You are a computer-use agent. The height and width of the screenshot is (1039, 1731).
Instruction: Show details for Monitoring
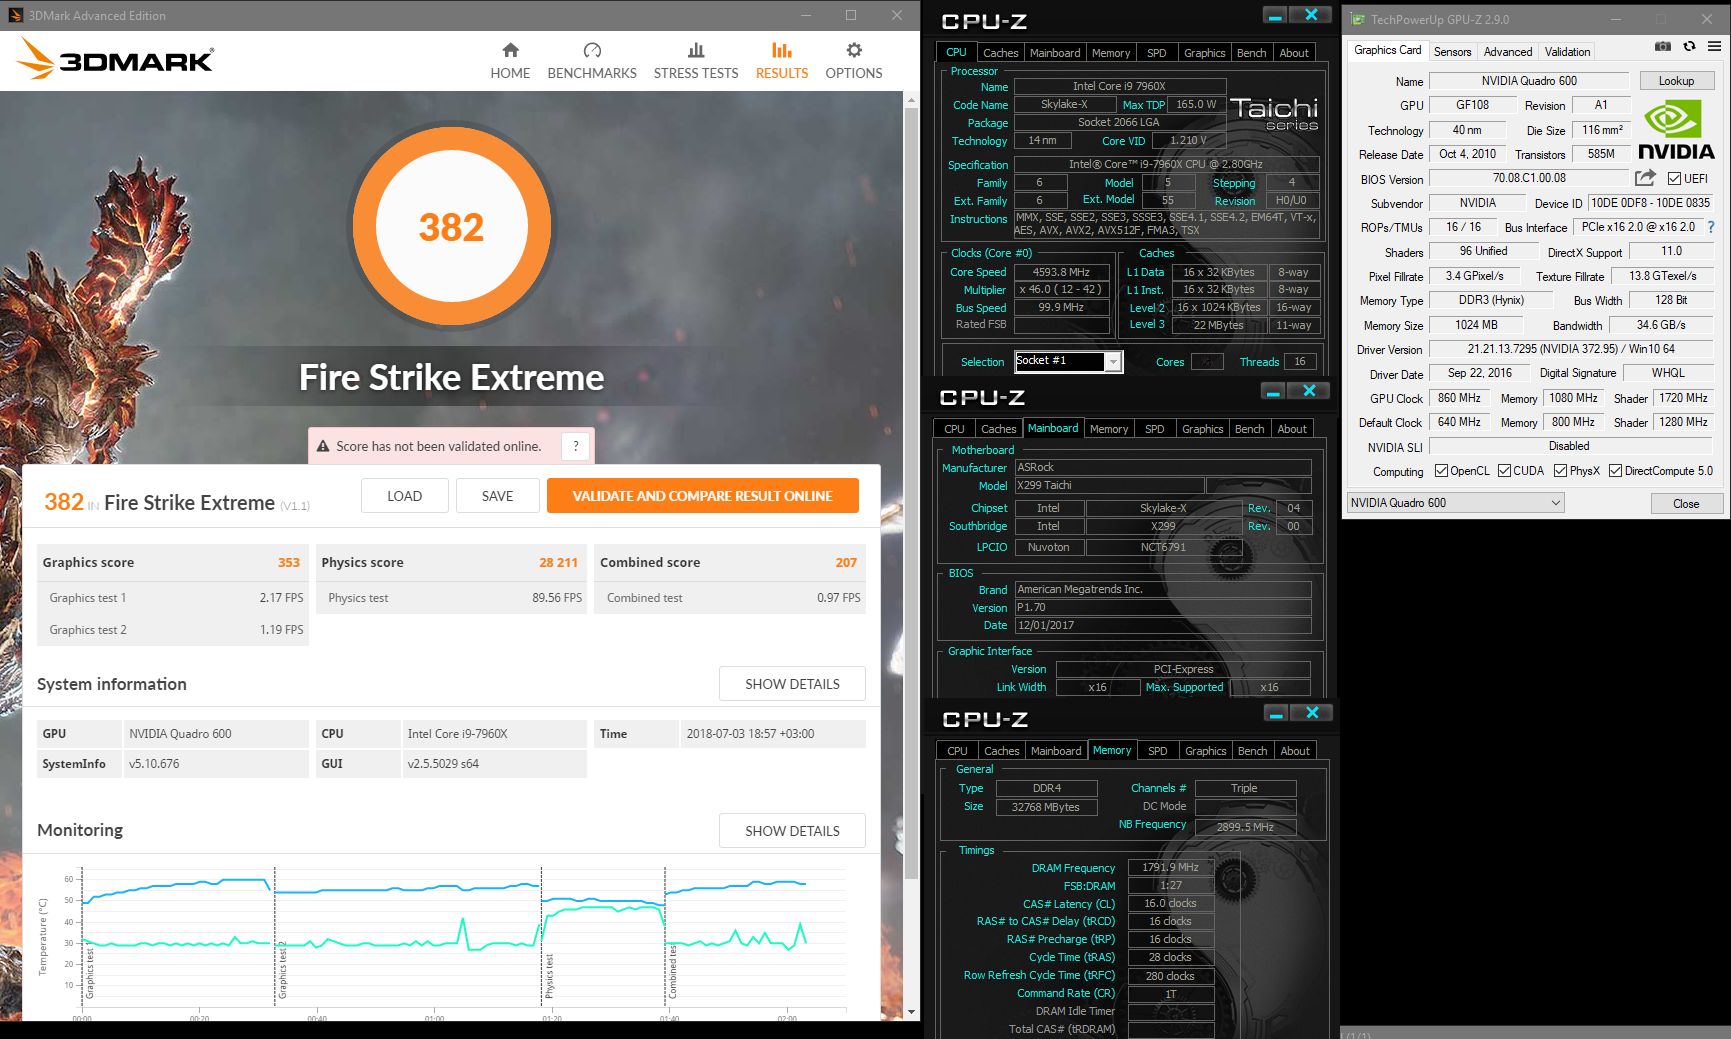(792, 831)
